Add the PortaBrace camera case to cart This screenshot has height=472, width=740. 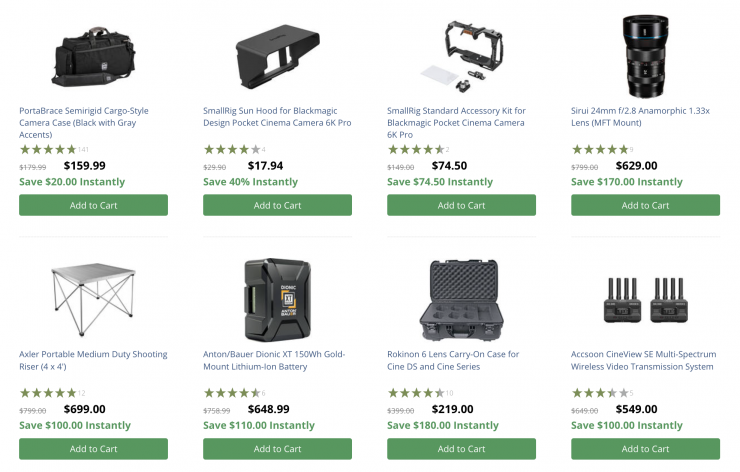pyautogui.click(x=93, y=205)
